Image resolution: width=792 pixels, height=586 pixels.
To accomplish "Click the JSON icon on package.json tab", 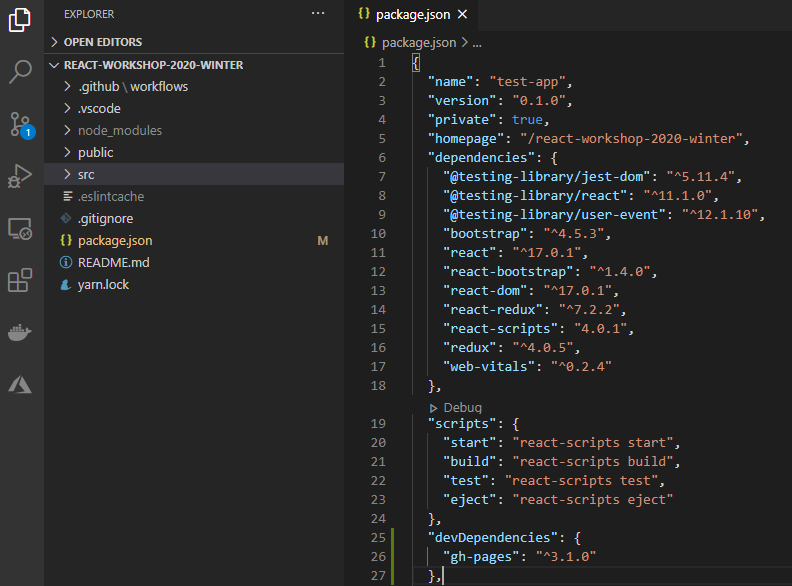I will tap(364, 14).
